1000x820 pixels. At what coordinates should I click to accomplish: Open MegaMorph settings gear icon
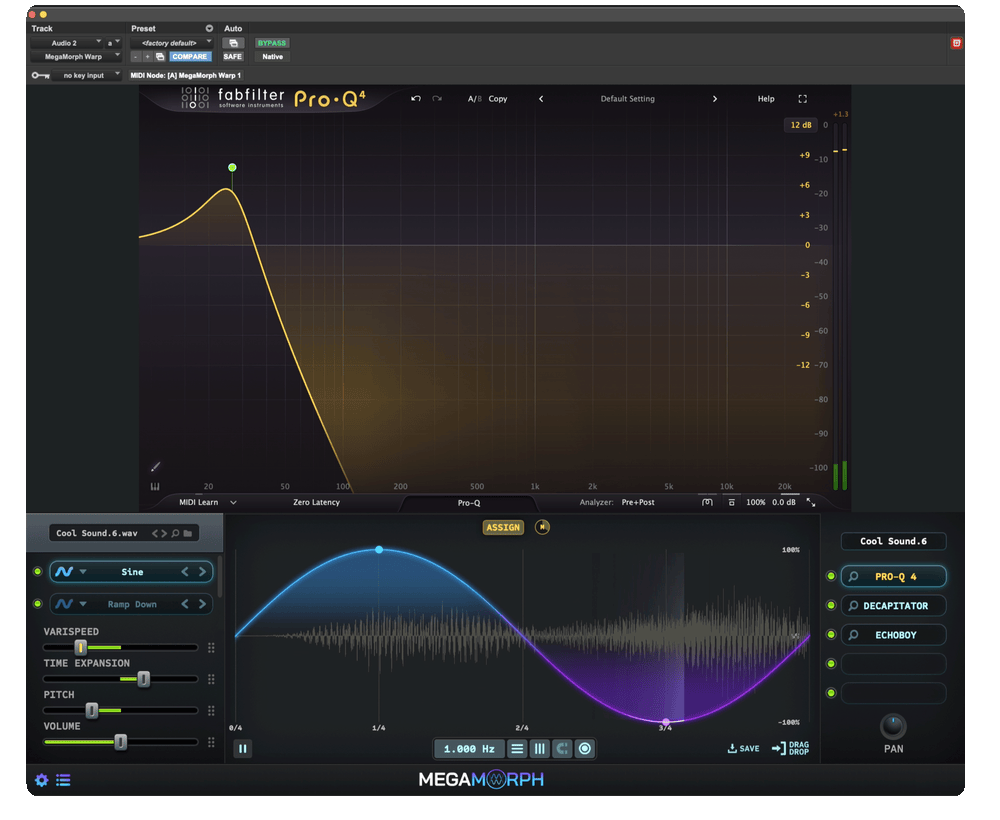pos(41,780)
